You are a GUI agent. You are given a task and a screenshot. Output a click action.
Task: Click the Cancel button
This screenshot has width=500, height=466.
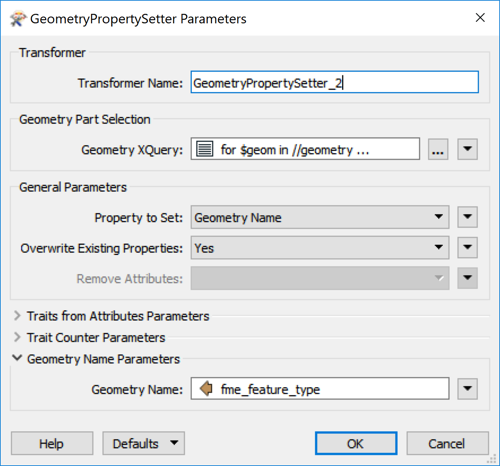[447, 443]
